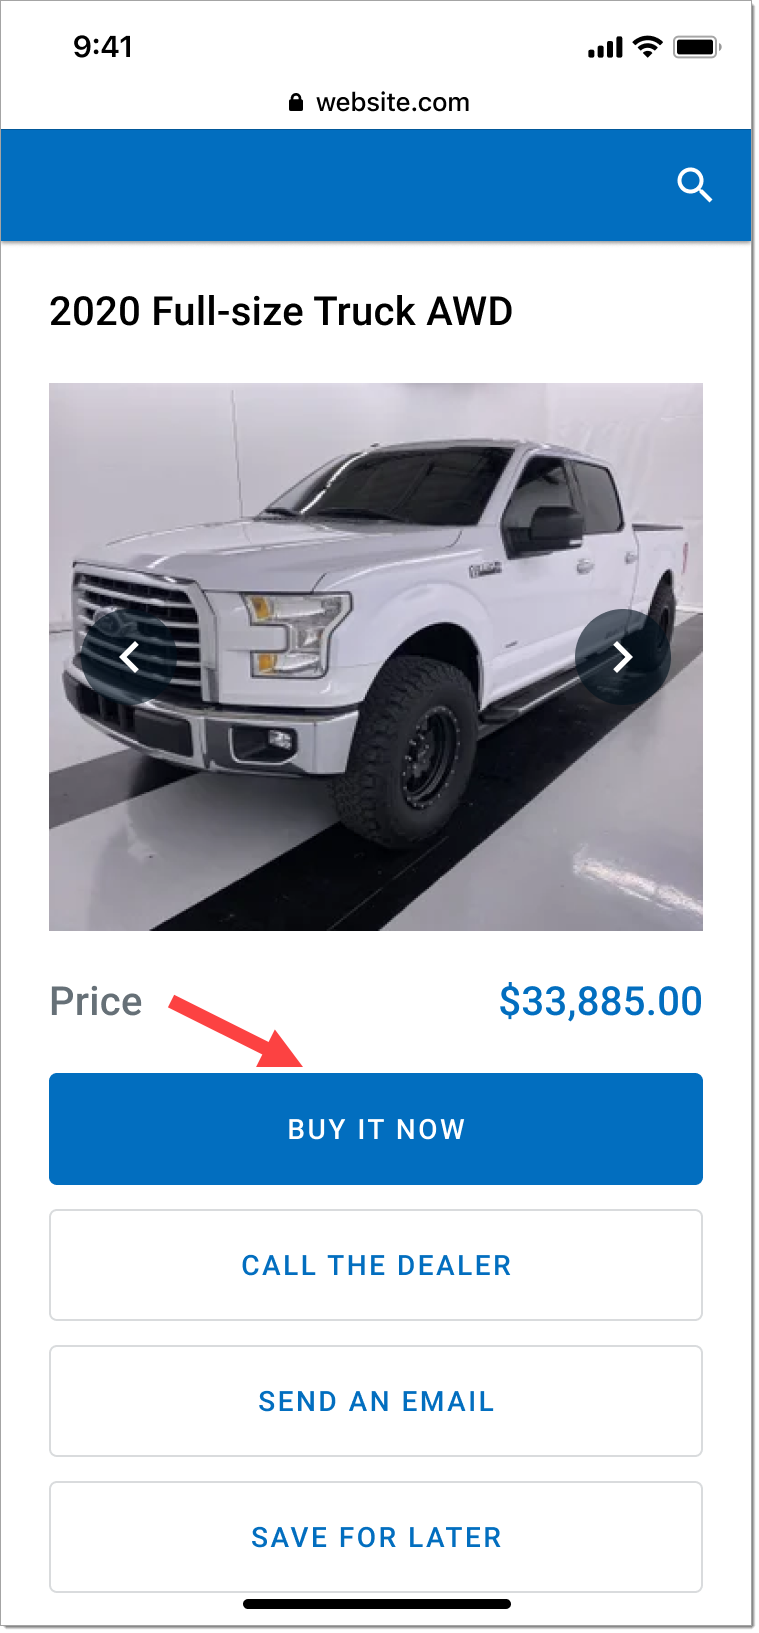Tap the Price label
The image size is (759, 1633).
coord(96,1001)
